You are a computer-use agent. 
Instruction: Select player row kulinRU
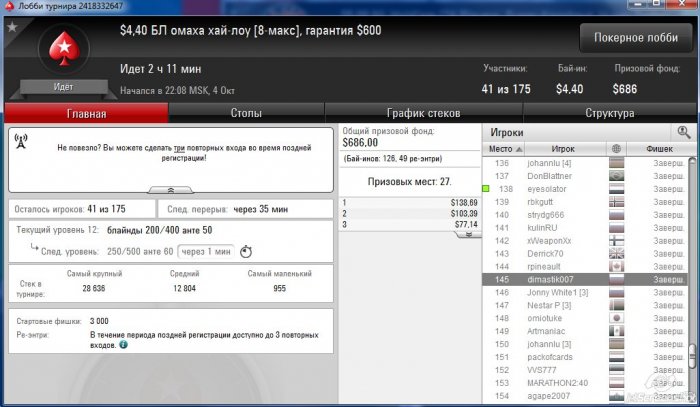coord(585,228)
